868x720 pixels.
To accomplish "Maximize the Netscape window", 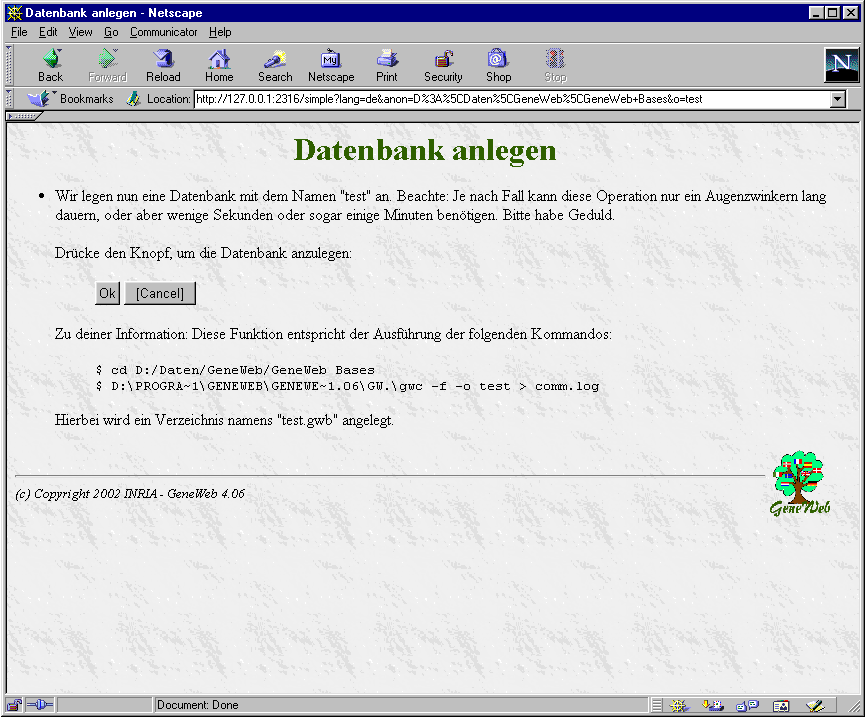I will [832, 13].
